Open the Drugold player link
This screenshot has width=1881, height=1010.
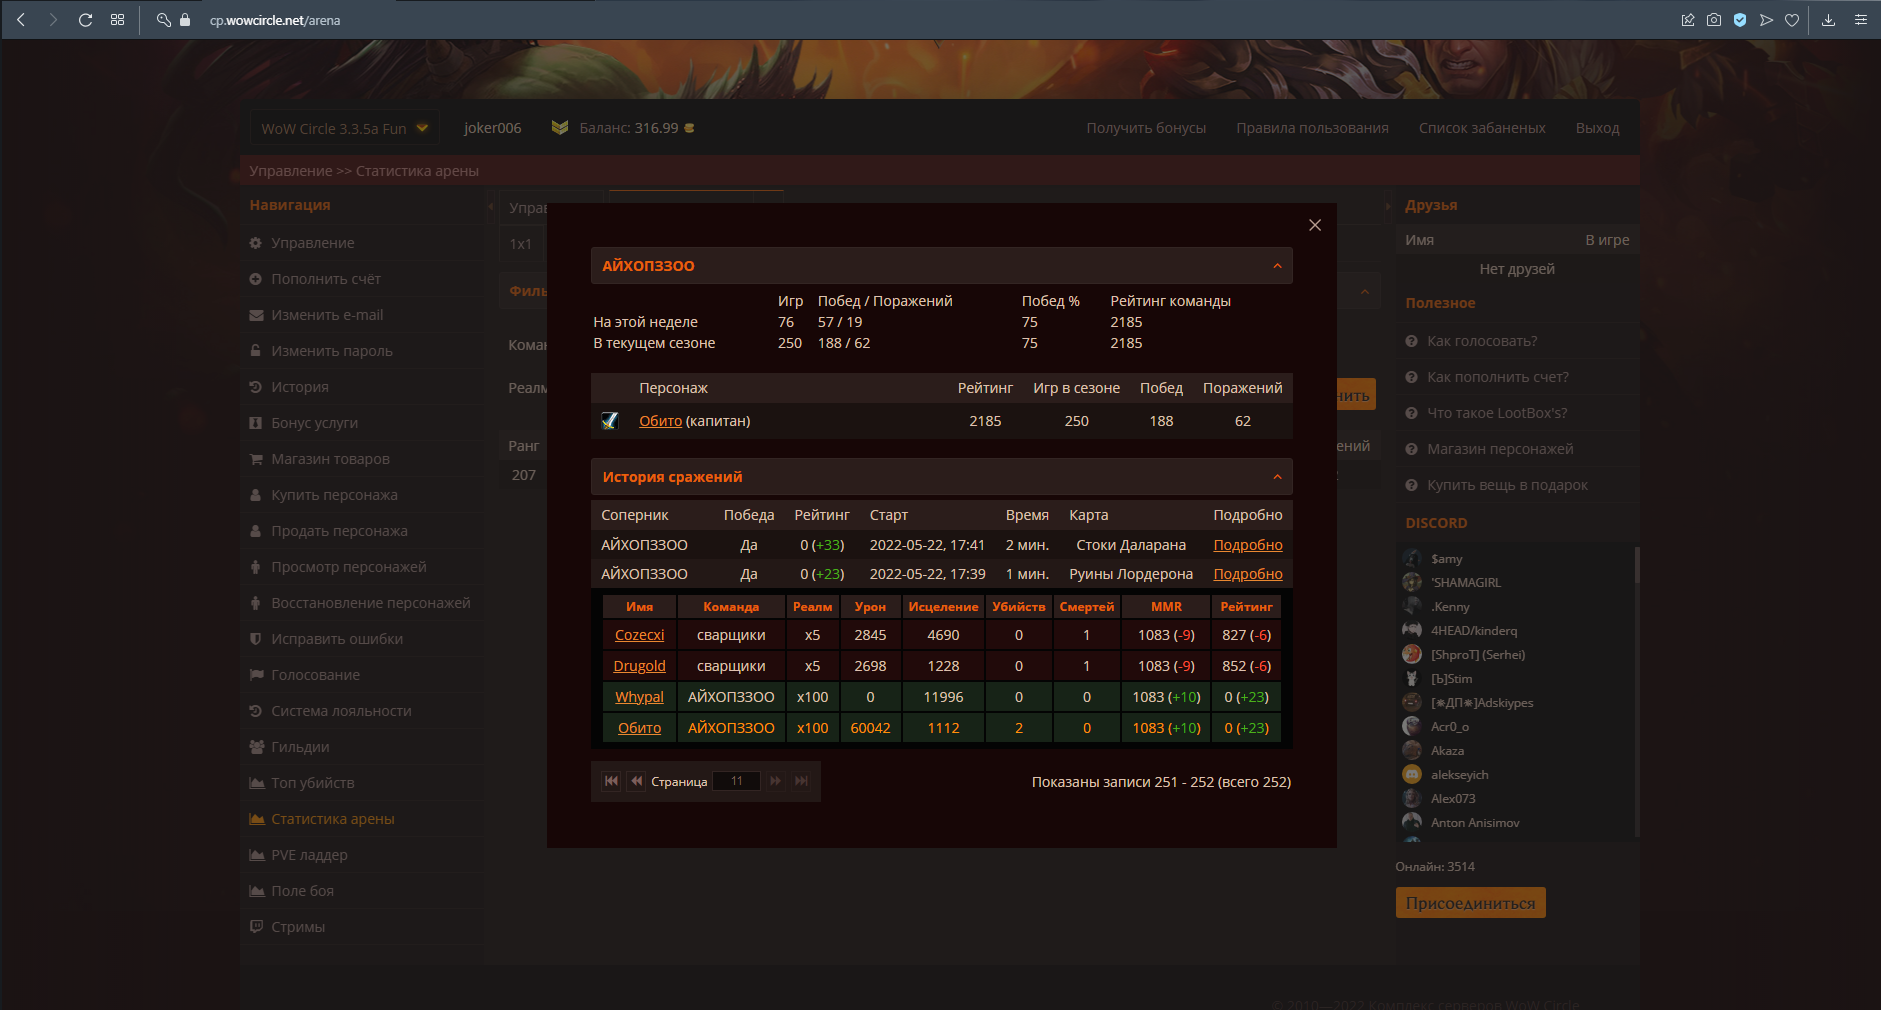(x=639, y=666)
